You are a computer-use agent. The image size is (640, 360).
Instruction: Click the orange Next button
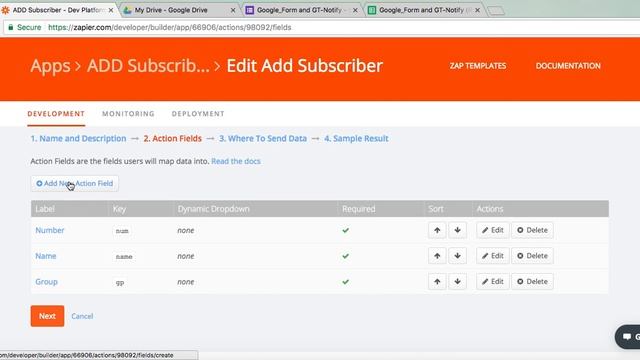click(47, 316)
